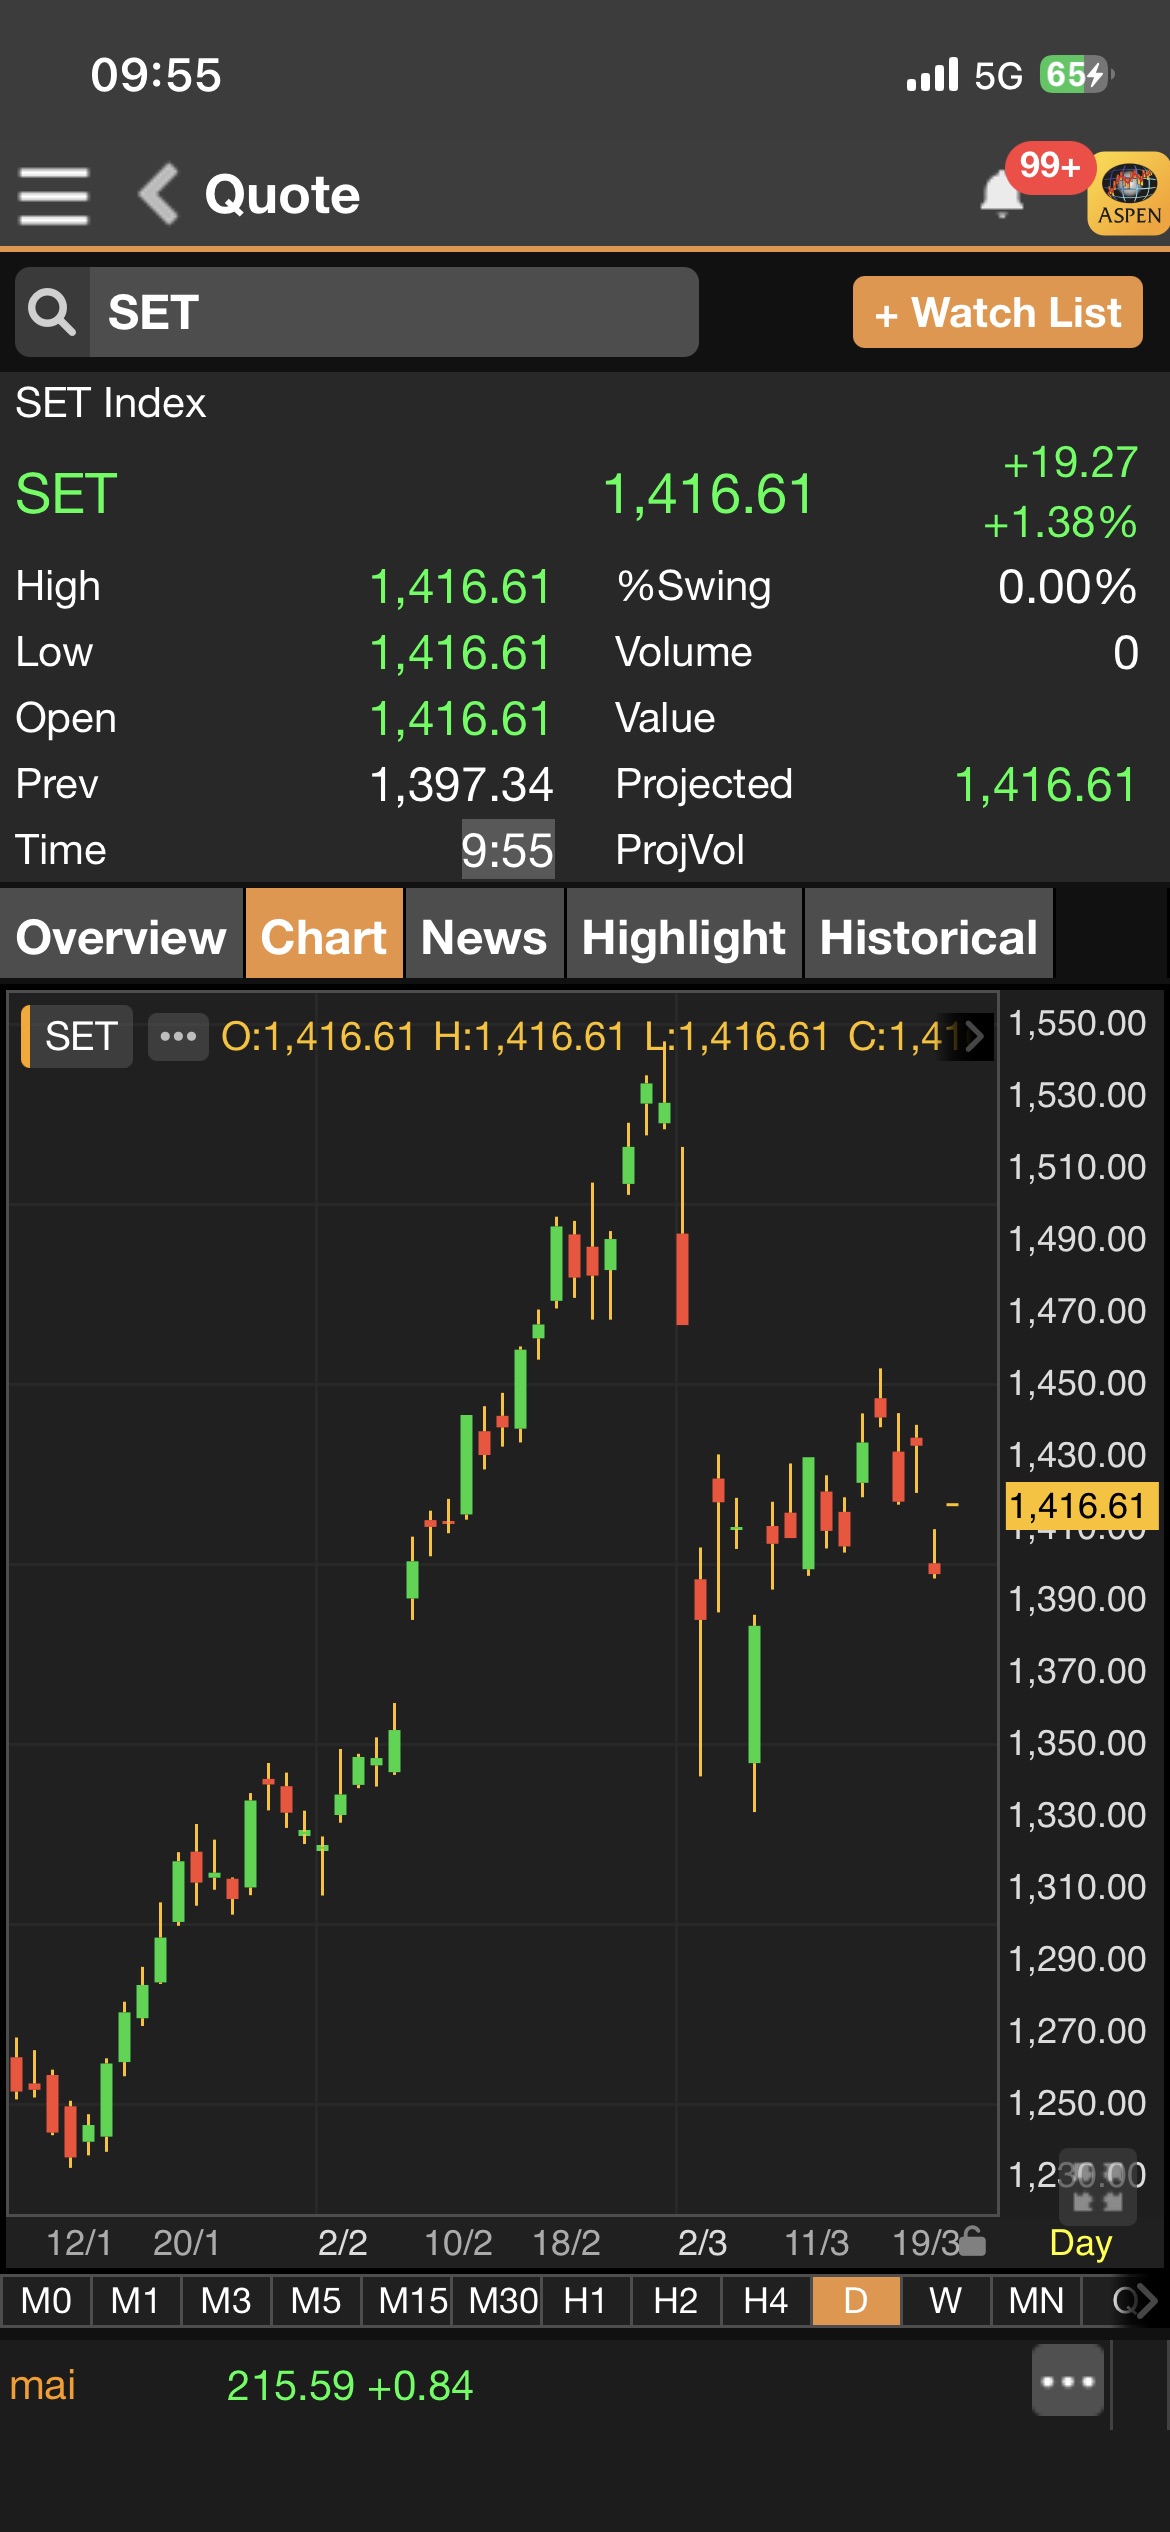1170x2532 pixels.
Task: Open the hamburger main menu
Action: [x=54, y=195]
